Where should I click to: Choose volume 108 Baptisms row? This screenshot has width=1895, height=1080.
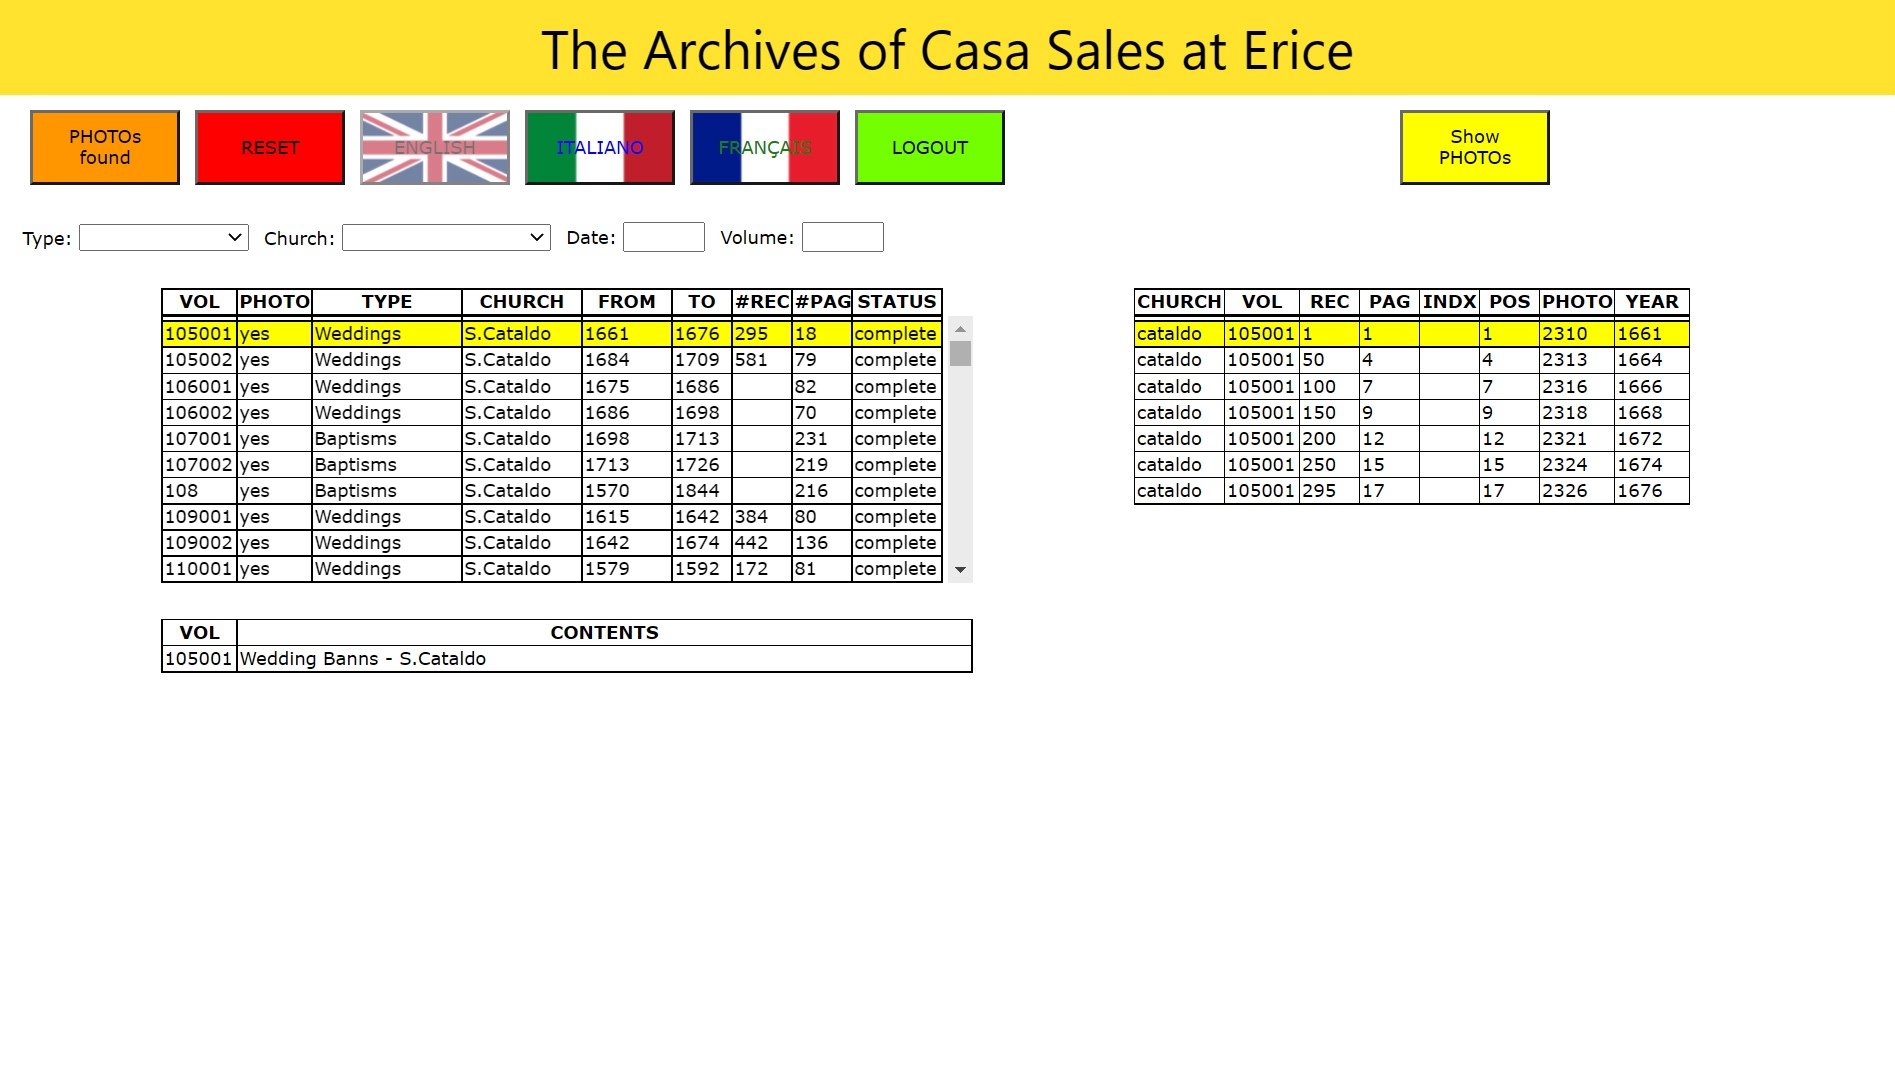551,490
